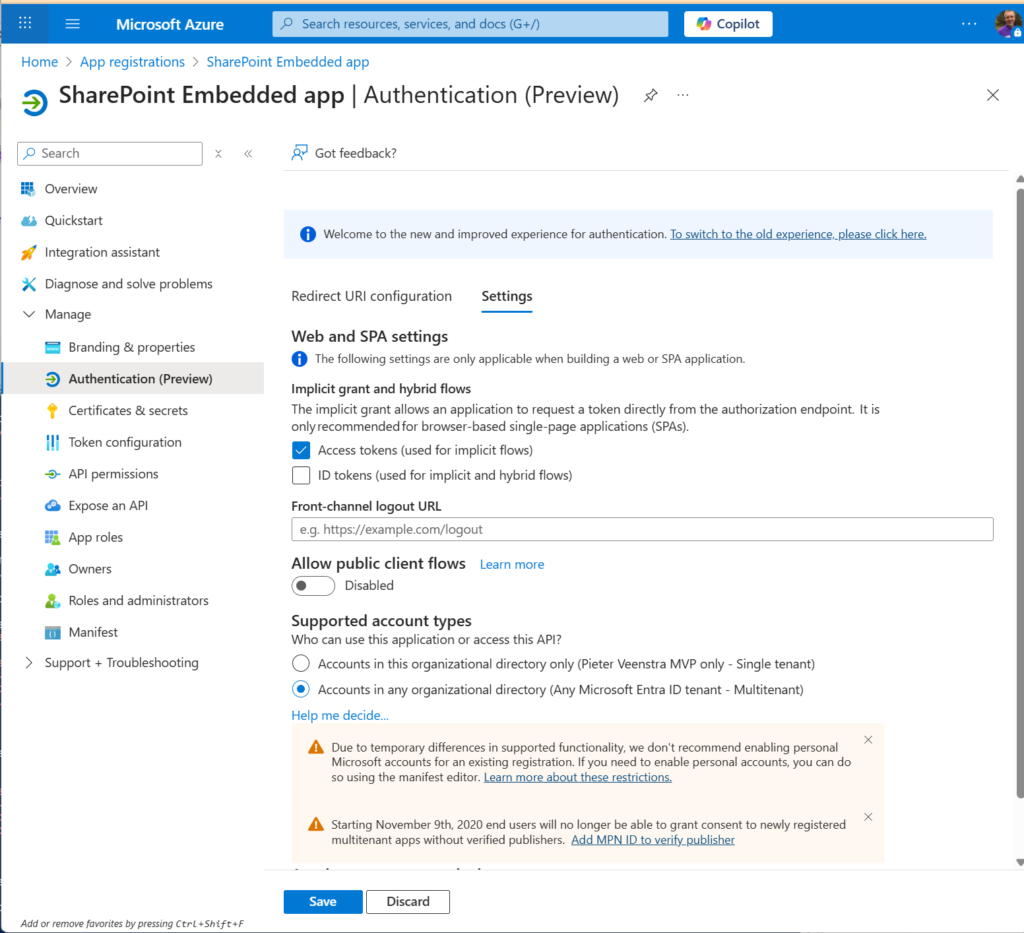Image resolution: width=1024 pixels, height=933 pixels.
Task: Click the sidebar Search box
Action: pos(110,153)
